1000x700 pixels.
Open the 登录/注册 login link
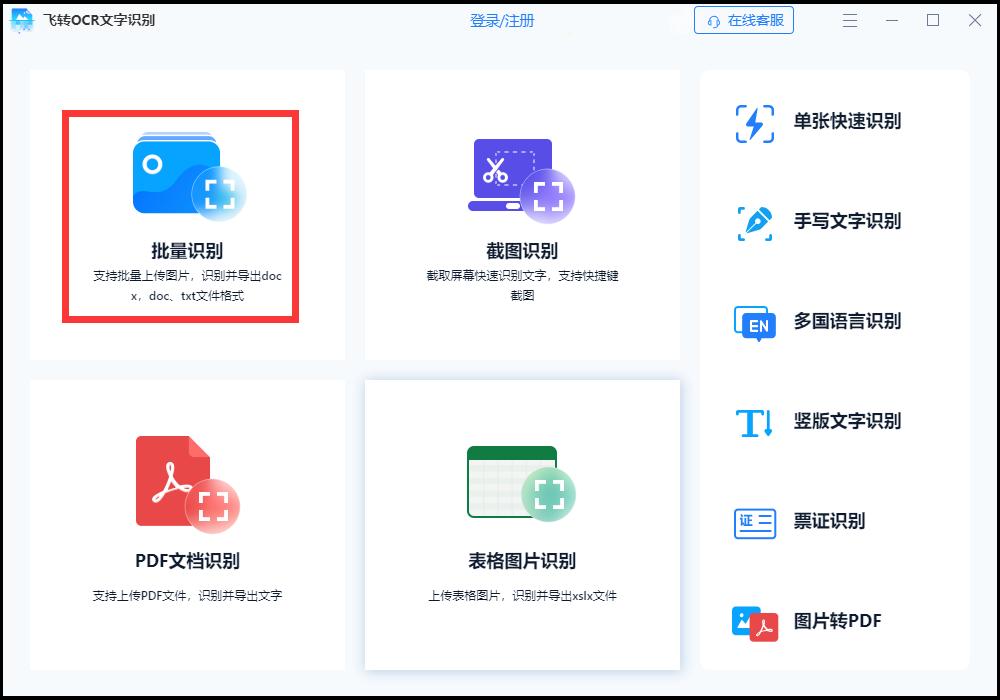tap(502, 20)
